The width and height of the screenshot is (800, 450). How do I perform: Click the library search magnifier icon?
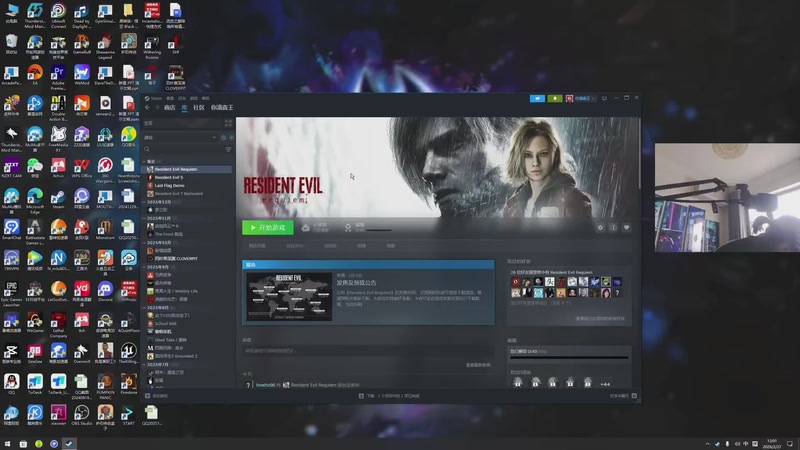coord(147,149)
